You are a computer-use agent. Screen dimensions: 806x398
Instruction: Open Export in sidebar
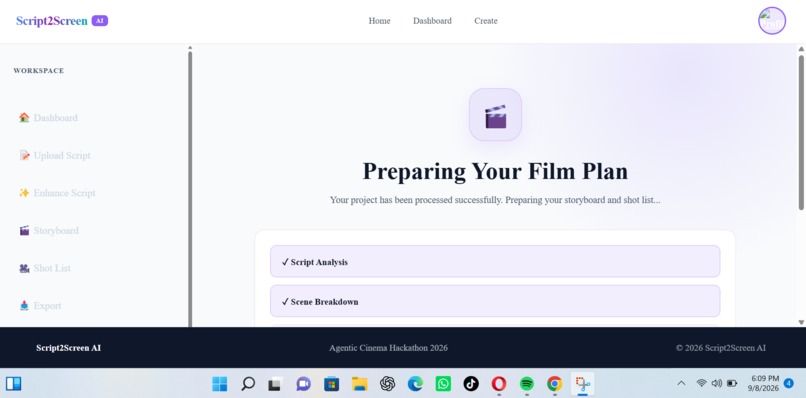coord(47,305)
